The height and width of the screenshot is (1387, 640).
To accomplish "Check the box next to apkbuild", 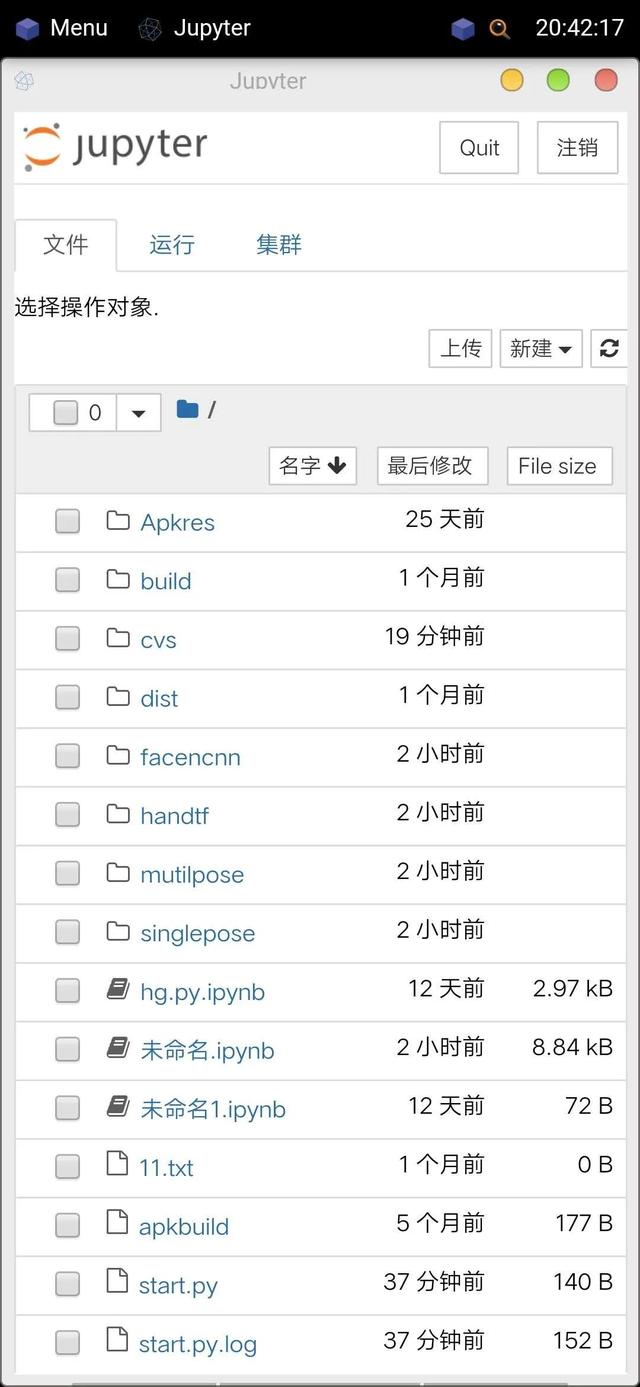I will point(67,1225).
